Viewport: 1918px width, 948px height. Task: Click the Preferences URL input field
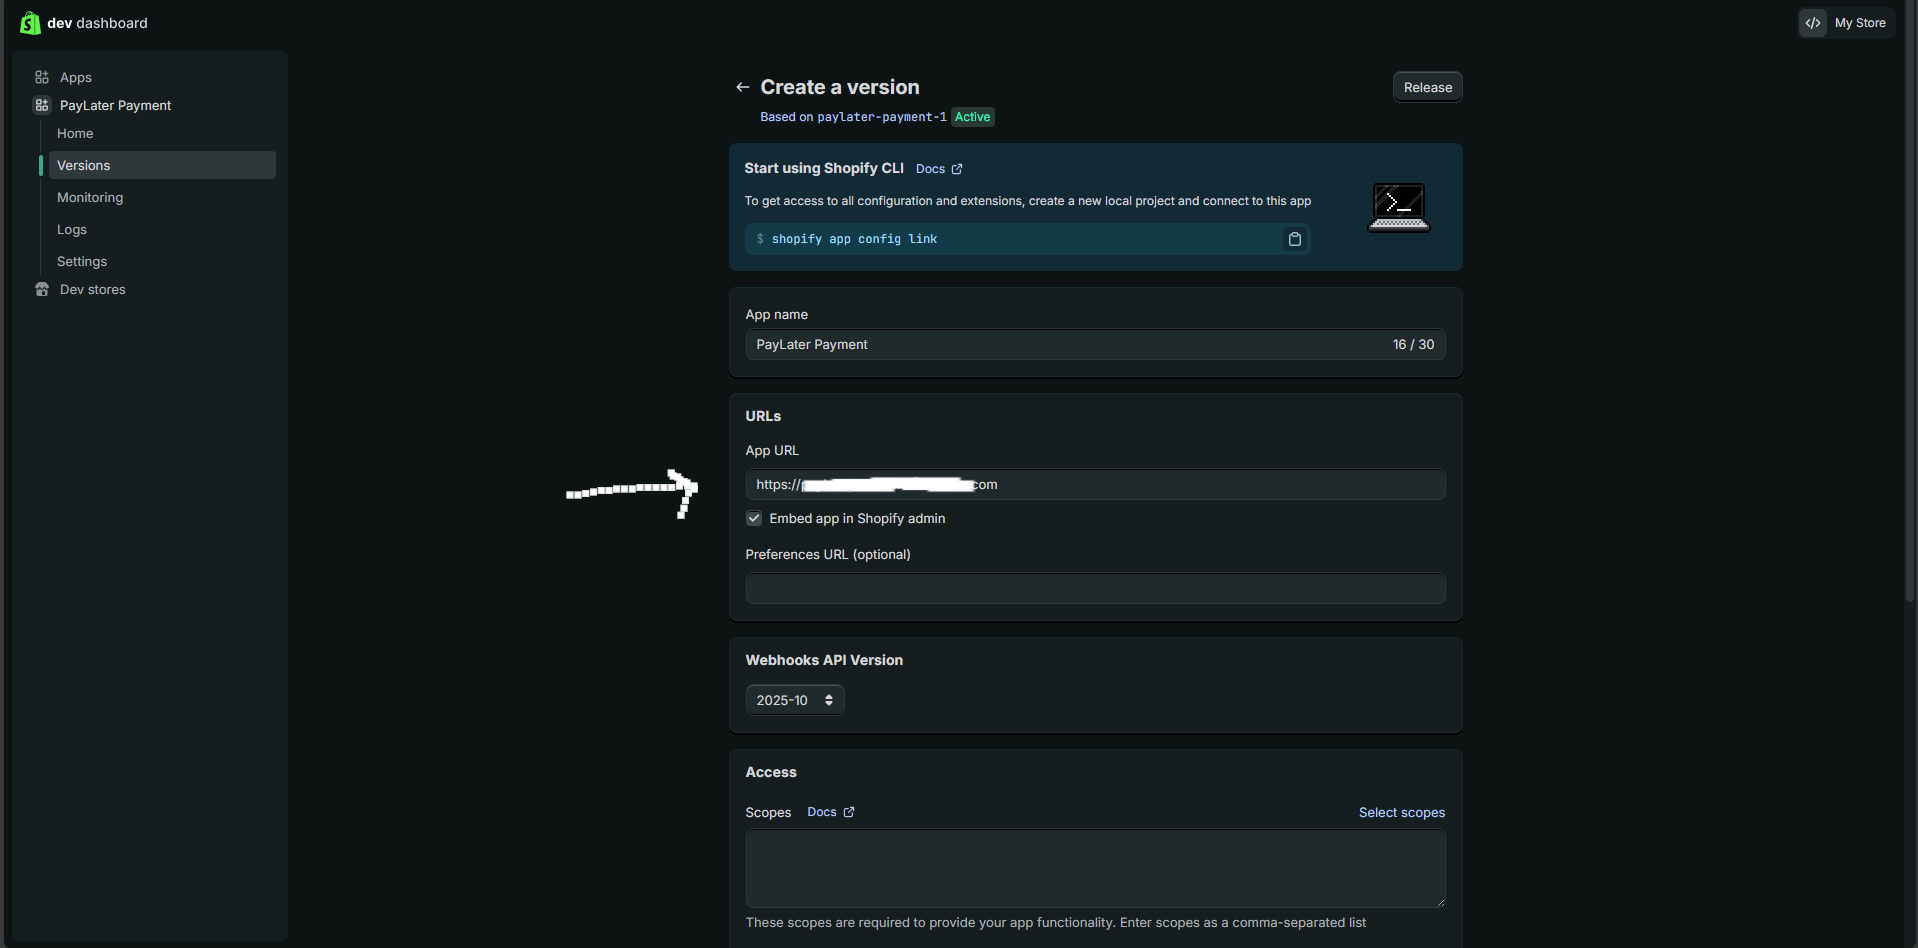(x=1095, y=588)
